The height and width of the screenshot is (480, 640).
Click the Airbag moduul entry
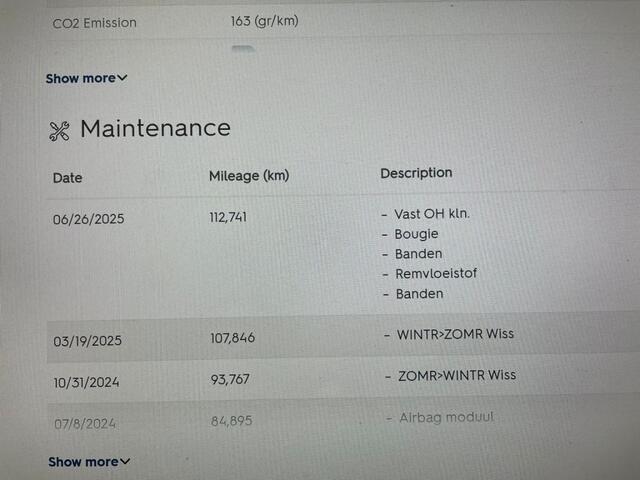point(446,417)
